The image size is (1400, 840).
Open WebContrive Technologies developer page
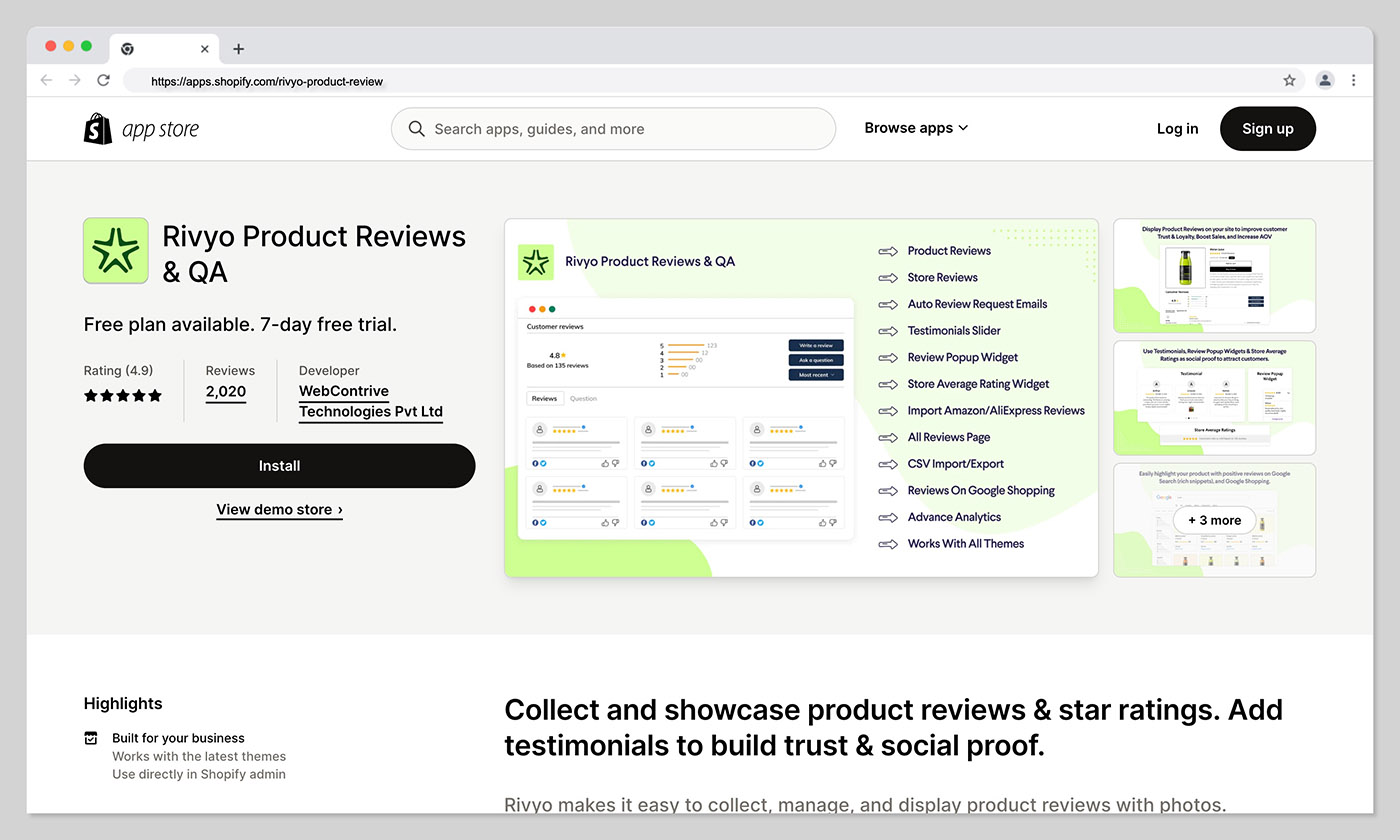(x=370, y=401)
